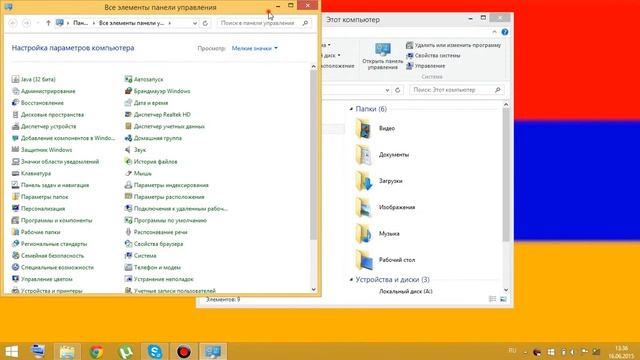640x360 pixels.
Task: Open the Java (32 бита) item
Action: pos(33,79)
